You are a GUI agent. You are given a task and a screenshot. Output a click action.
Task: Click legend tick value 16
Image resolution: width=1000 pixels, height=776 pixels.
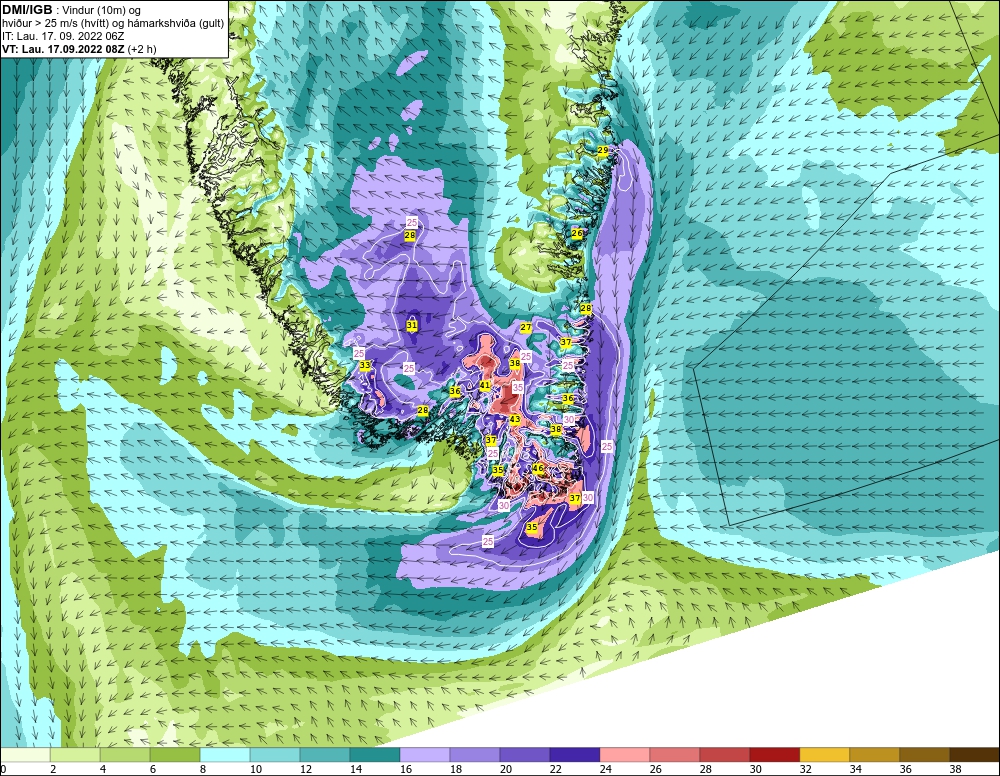click(406, 770)
